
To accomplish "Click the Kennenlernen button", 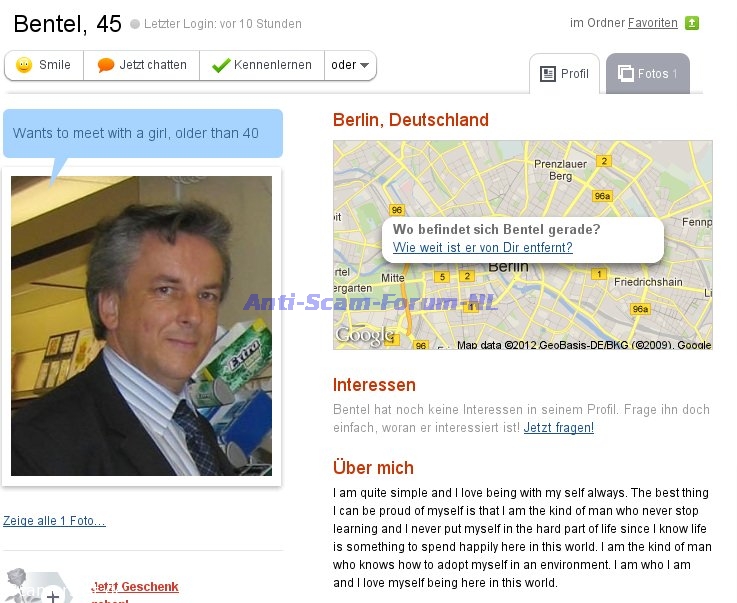I will pyautogui.click(x=262, y=65).
